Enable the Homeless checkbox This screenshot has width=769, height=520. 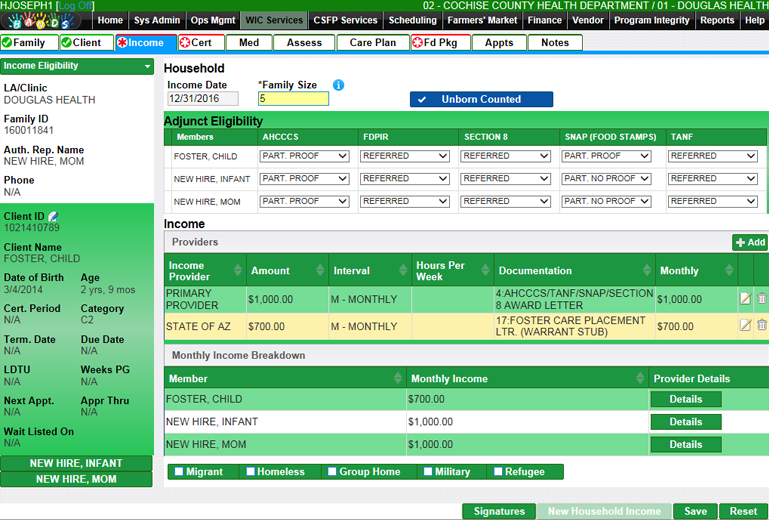pos(249,472)
